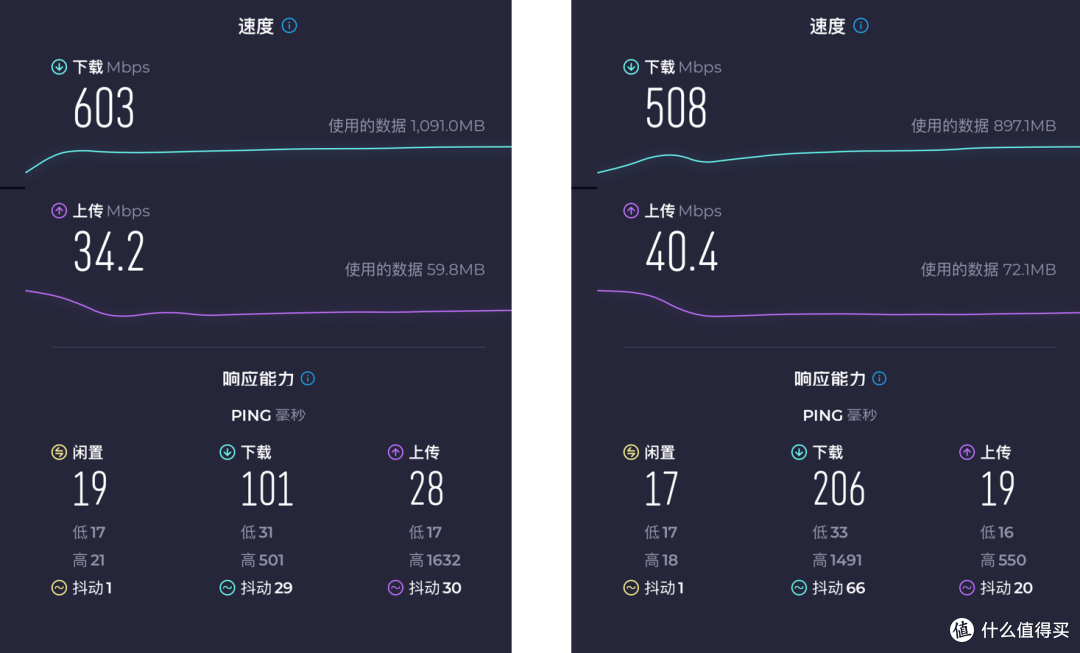Click upload arrow icon next to 上传 Mbps, left panel
1080x653 pixels.
tap(59, 211)
